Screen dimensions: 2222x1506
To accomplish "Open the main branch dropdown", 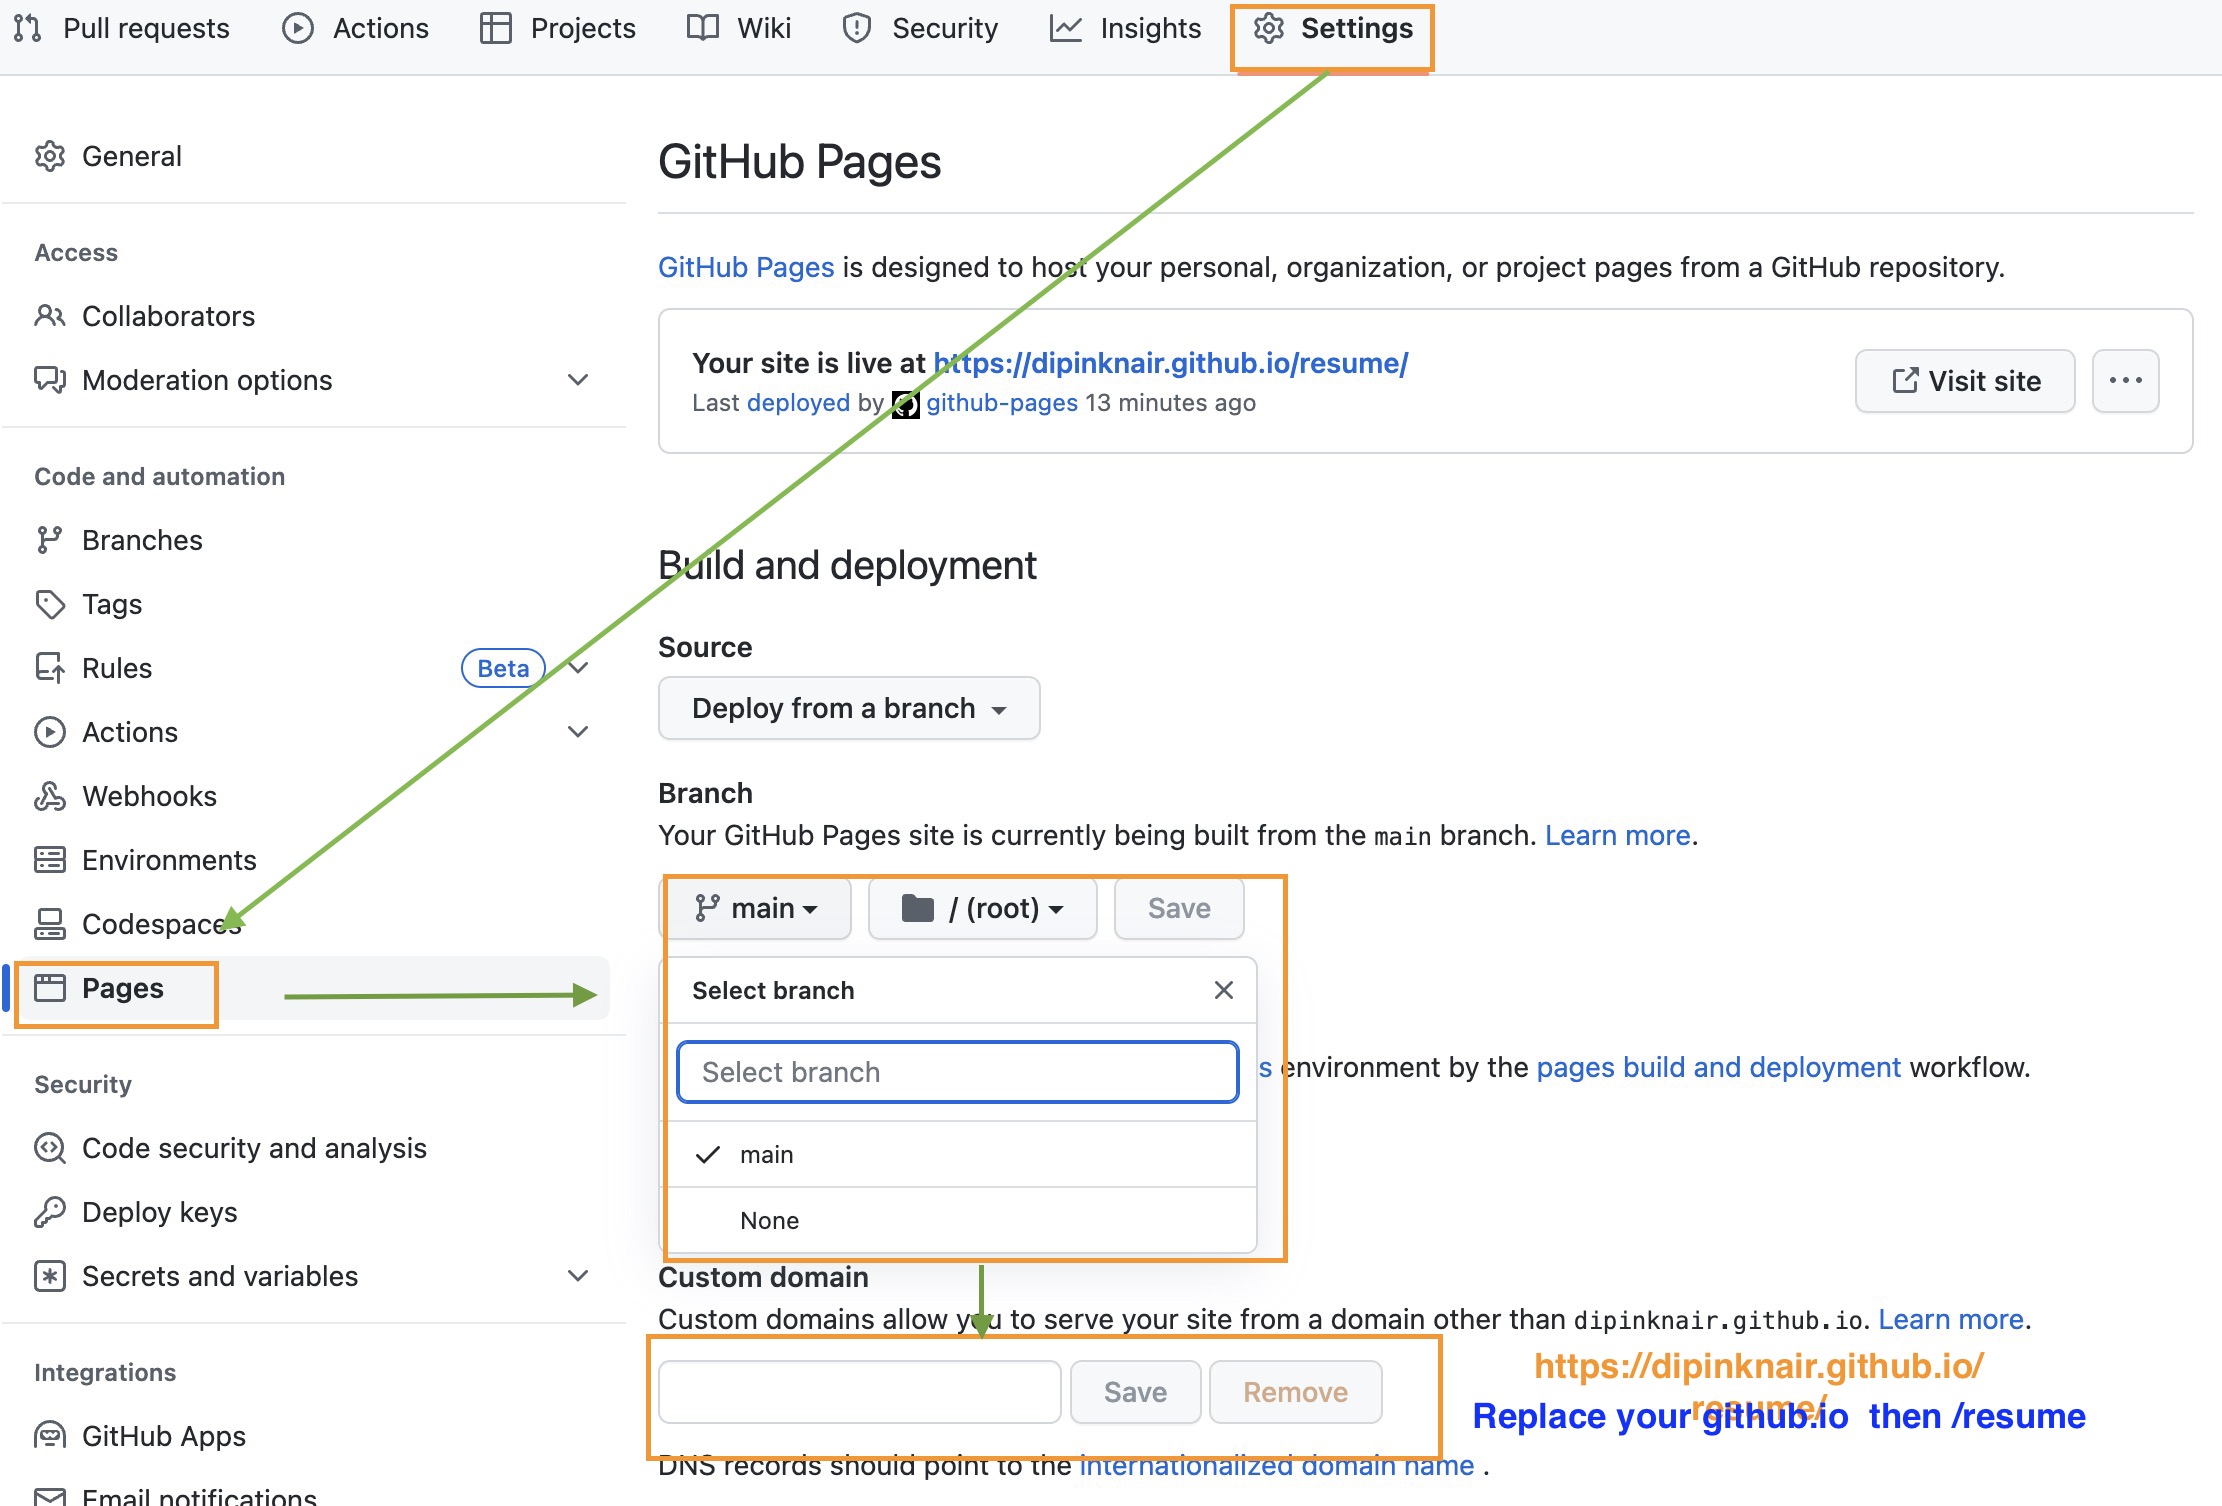I will click(757, 908).
